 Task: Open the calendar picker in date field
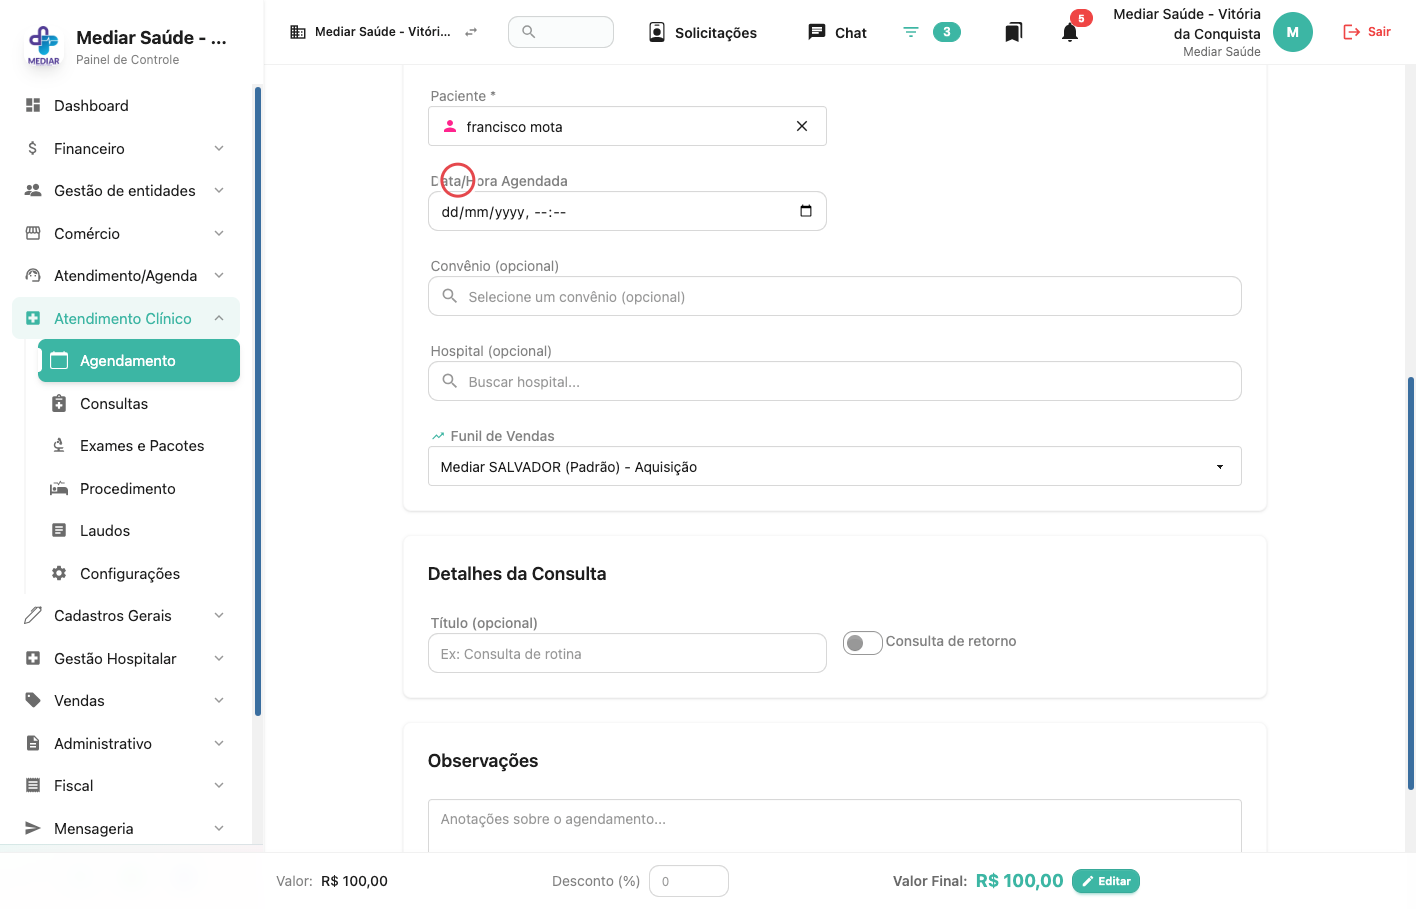coord(806,211)
